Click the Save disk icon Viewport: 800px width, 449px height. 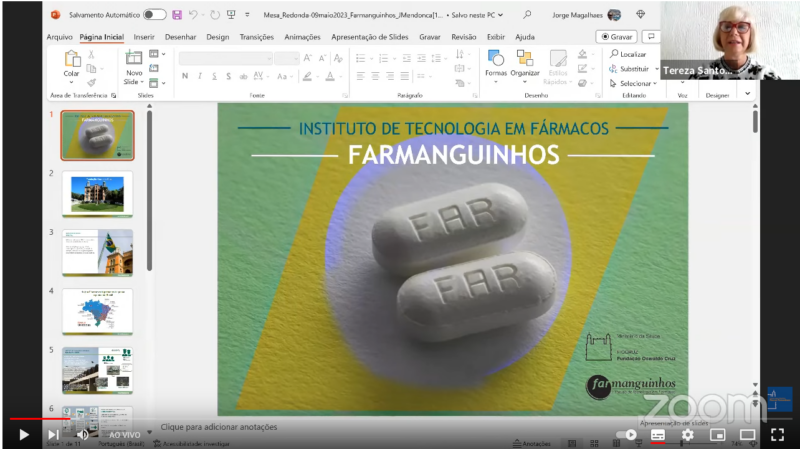pos(177,15)
